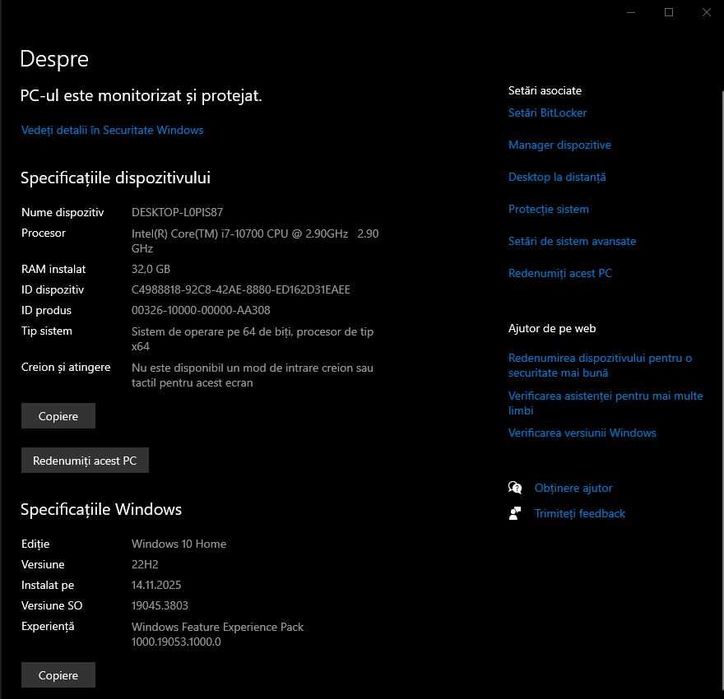This screenshot has height=699, width=724.
Task: Open Redenumirea dispozitivului pentru o securitate mai bună
Action: (600, 365)
